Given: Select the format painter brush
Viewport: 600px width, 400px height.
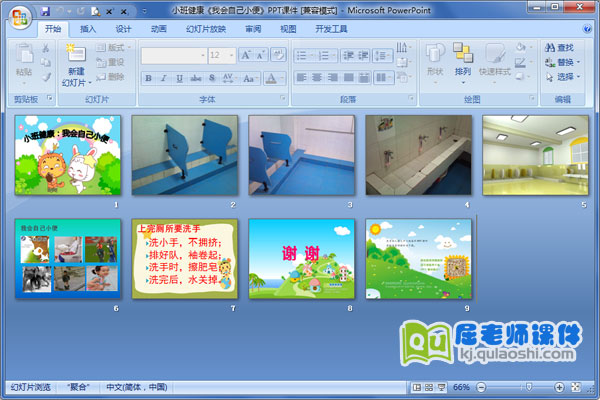Looking at the screenshot, I should click(x=46, y=77).
